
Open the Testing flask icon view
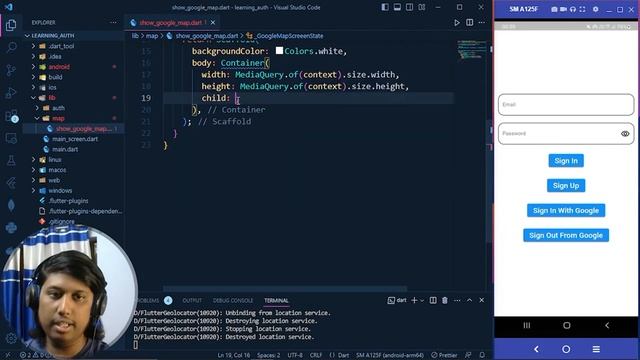11,161
